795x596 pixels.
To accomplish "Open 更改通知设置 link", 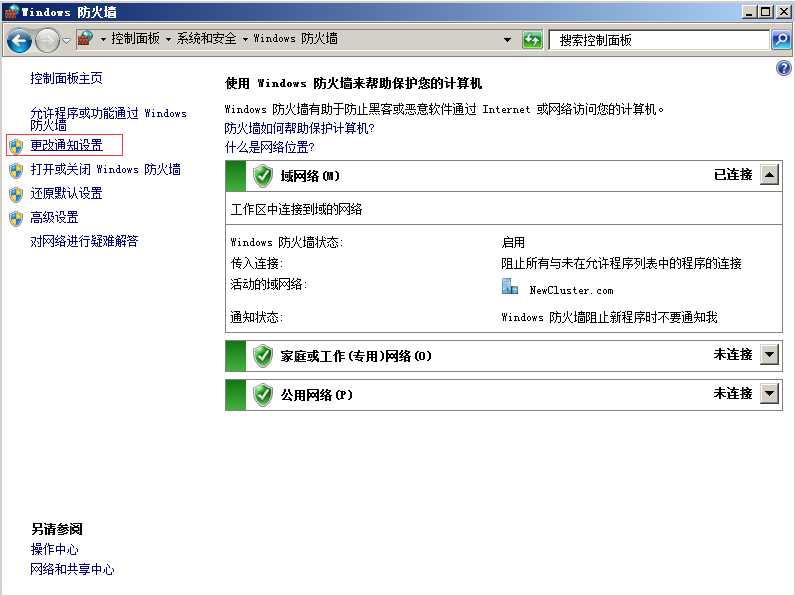I will pos(66,145).
